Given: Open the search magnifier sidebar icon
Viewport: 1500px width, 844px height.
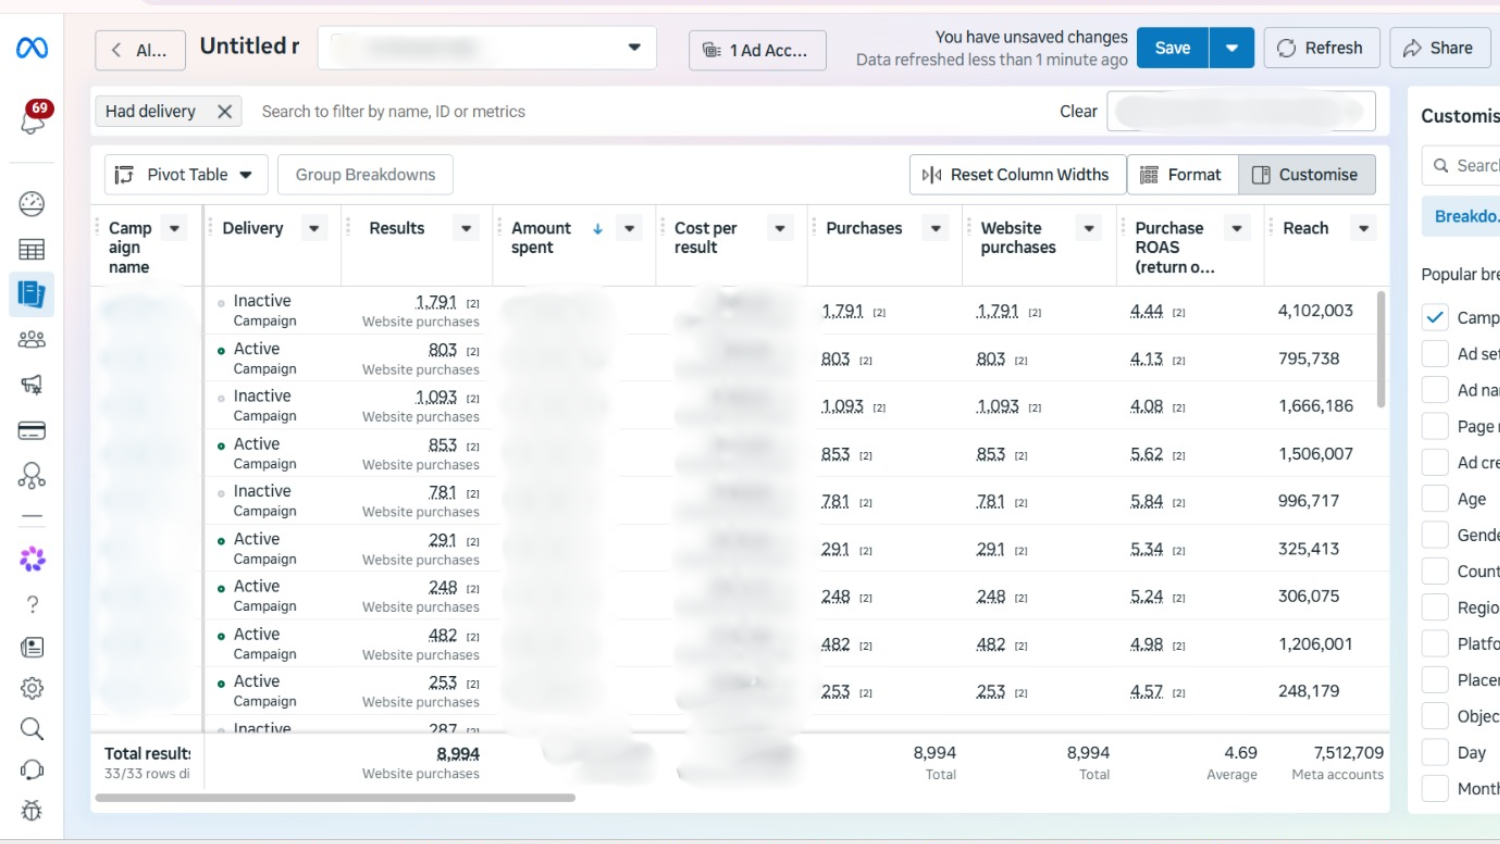Looking at the screenshot, I should tap(32, 729).
